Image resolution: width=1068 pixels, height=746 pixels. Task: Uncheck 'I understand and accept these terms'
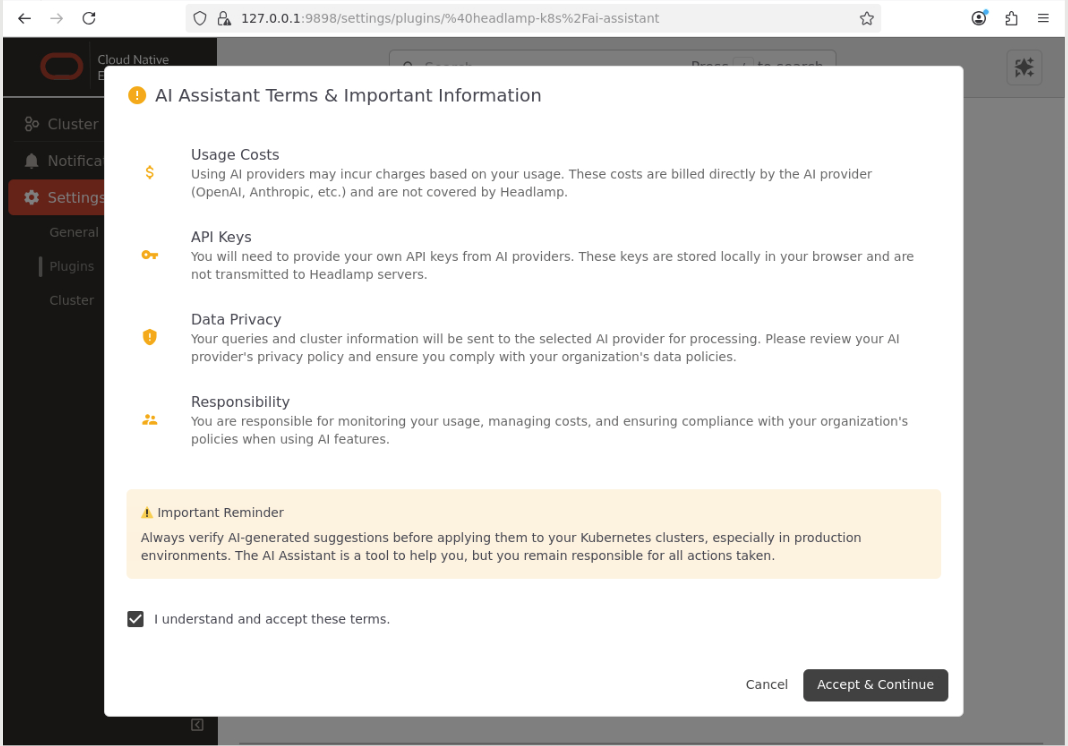pyautogui.click(x=135, y=619)
